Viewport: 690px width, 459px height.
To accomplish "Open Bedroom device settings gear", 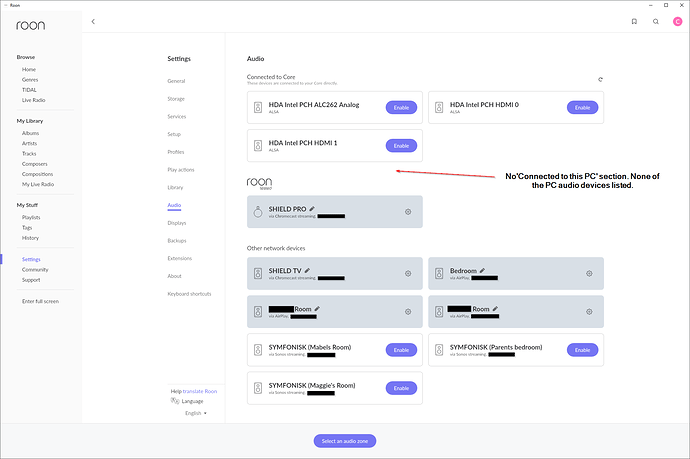I will (x=589, y=273).
